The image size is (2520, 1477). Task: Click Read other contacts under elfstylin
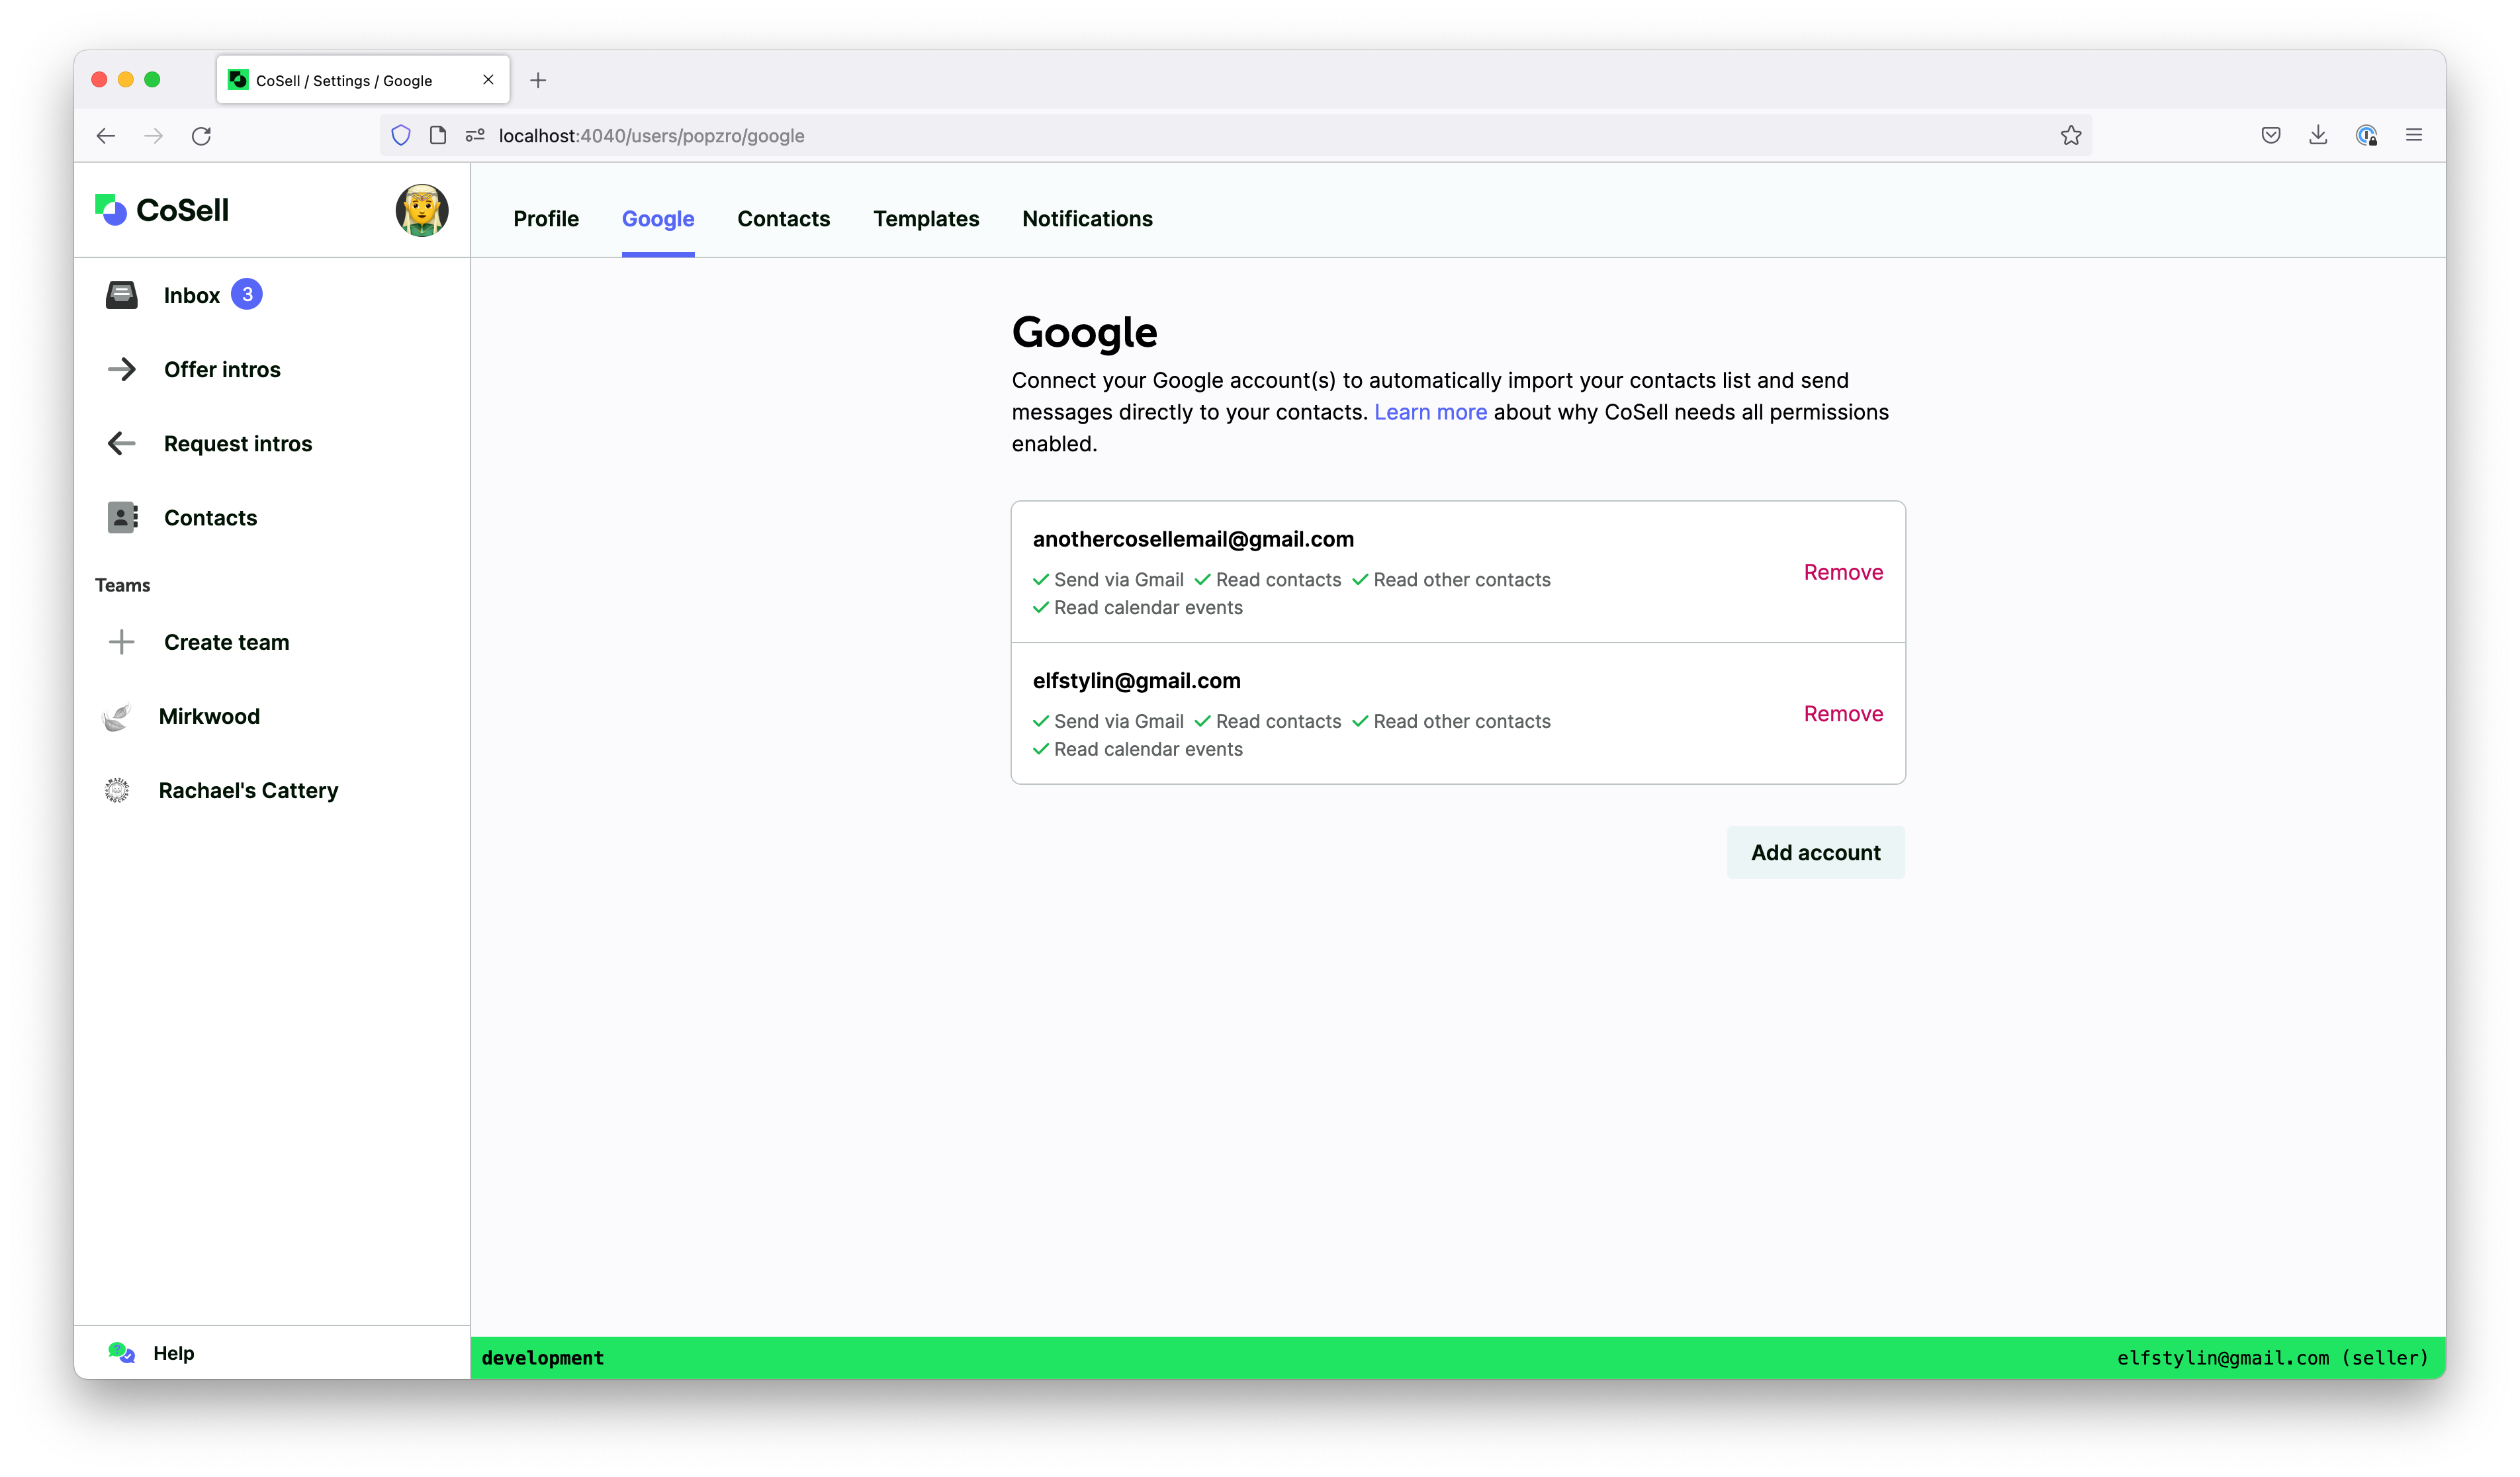1451,722
